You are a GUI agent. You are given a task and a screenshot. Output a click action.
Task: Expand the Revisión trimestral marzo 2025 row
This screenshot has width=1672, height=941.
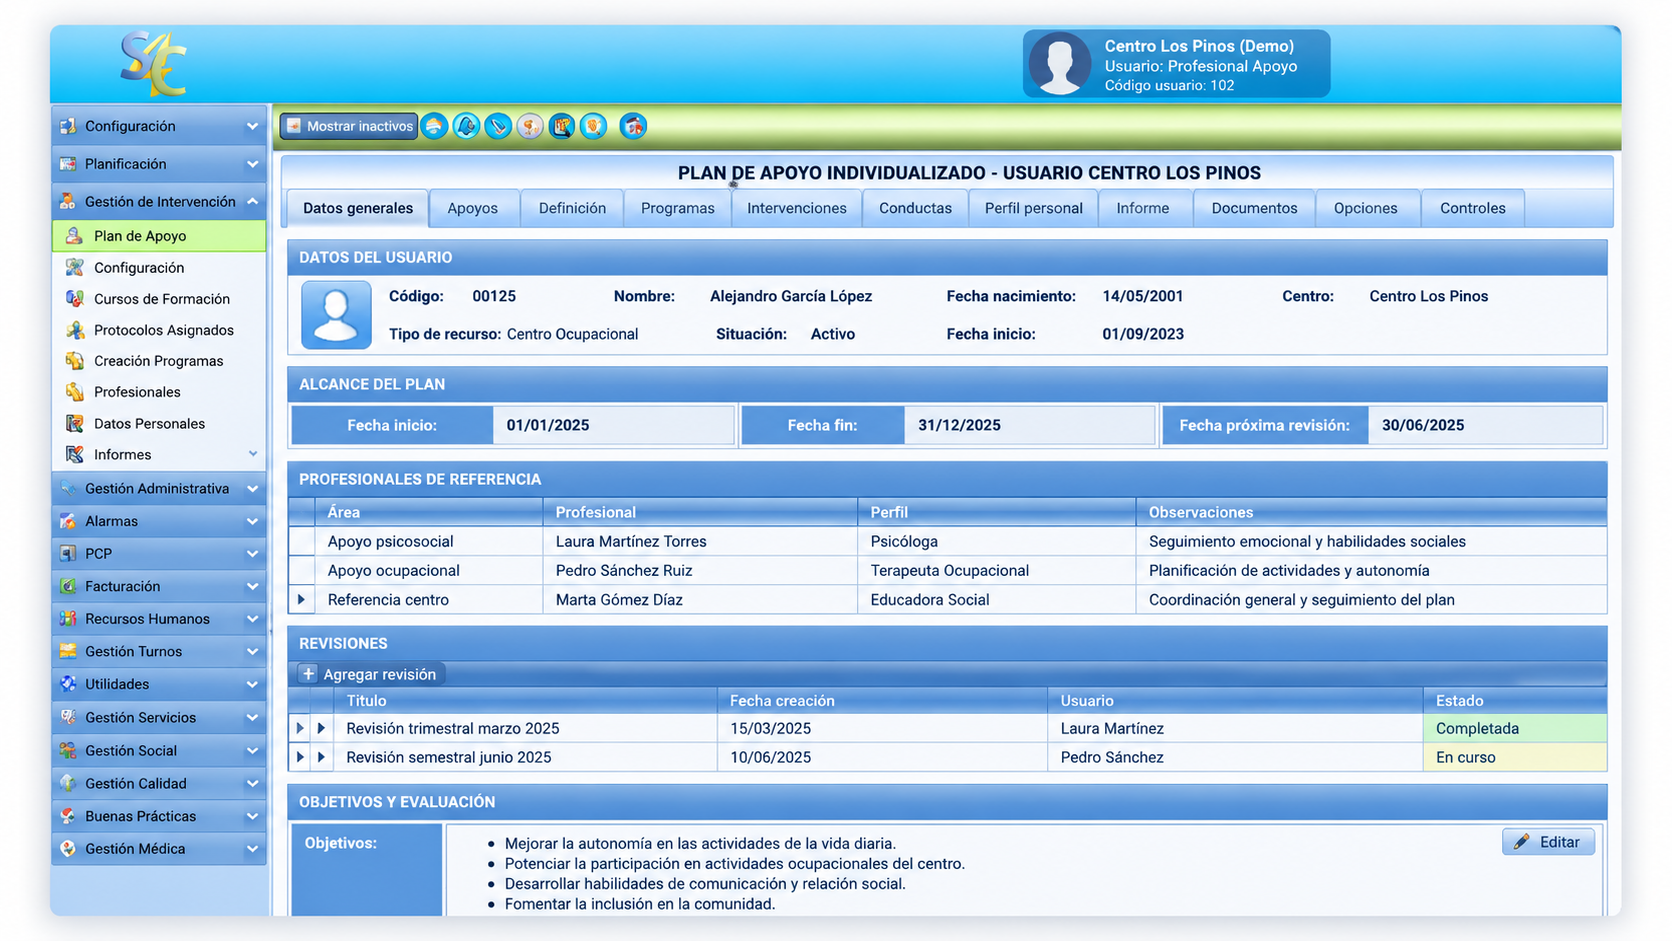click(x=300, y=728)
